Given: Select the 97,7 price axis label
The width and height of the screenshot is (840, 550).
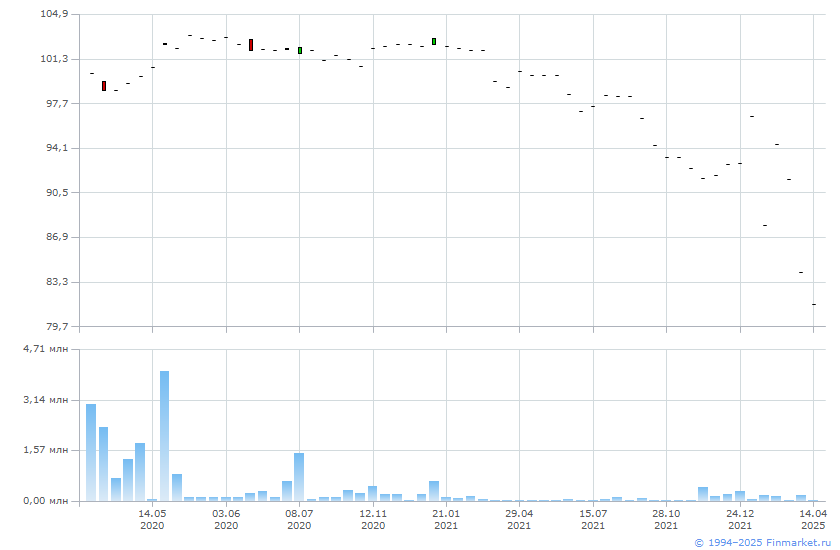Looking at the screenshot, I should click(57, 103).
